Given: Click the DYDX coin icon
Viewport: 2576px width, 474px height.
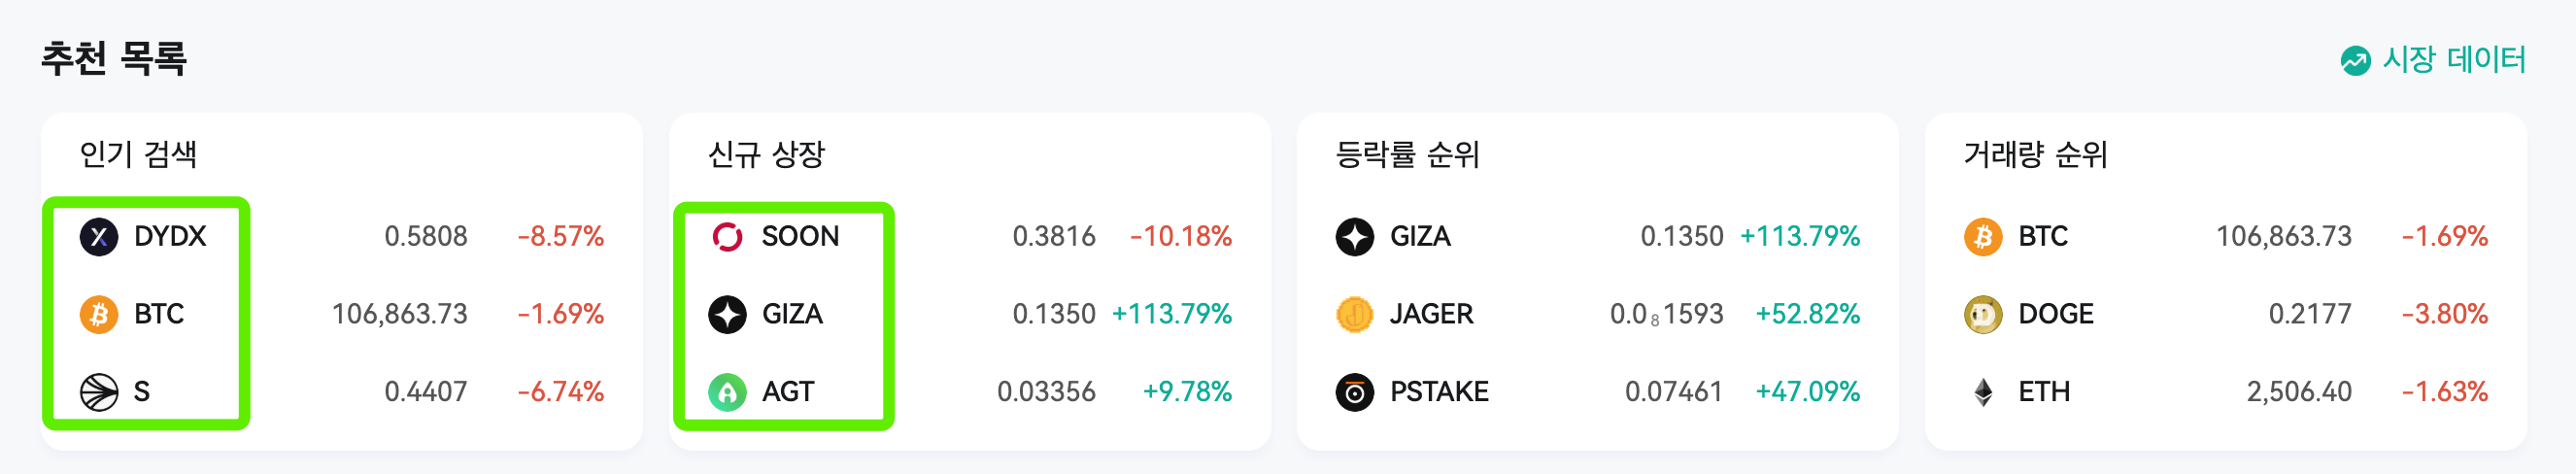Looking at the screenshot, I should [x=99, y=237].
